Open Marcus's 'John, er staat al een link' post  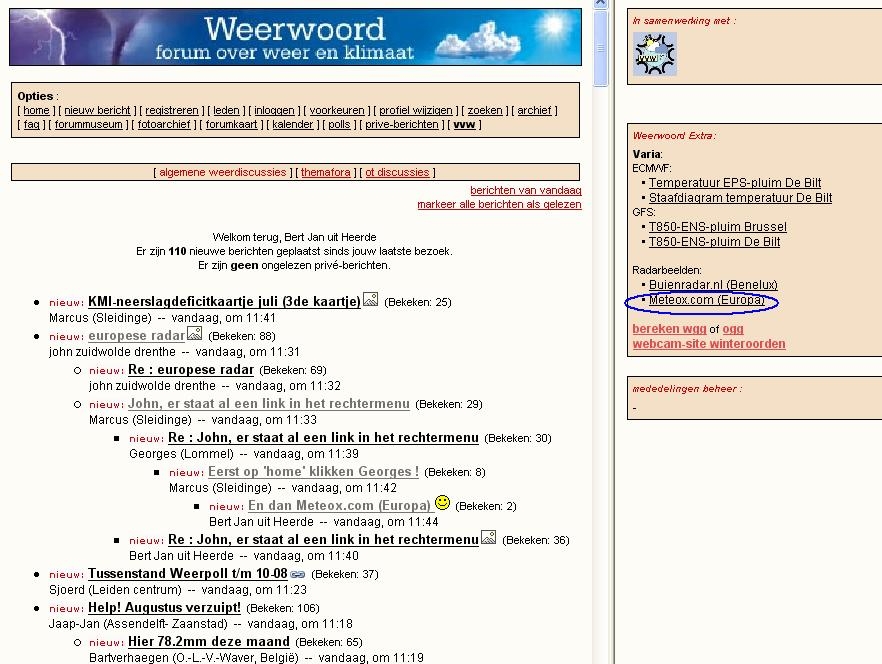click(269, 403)
